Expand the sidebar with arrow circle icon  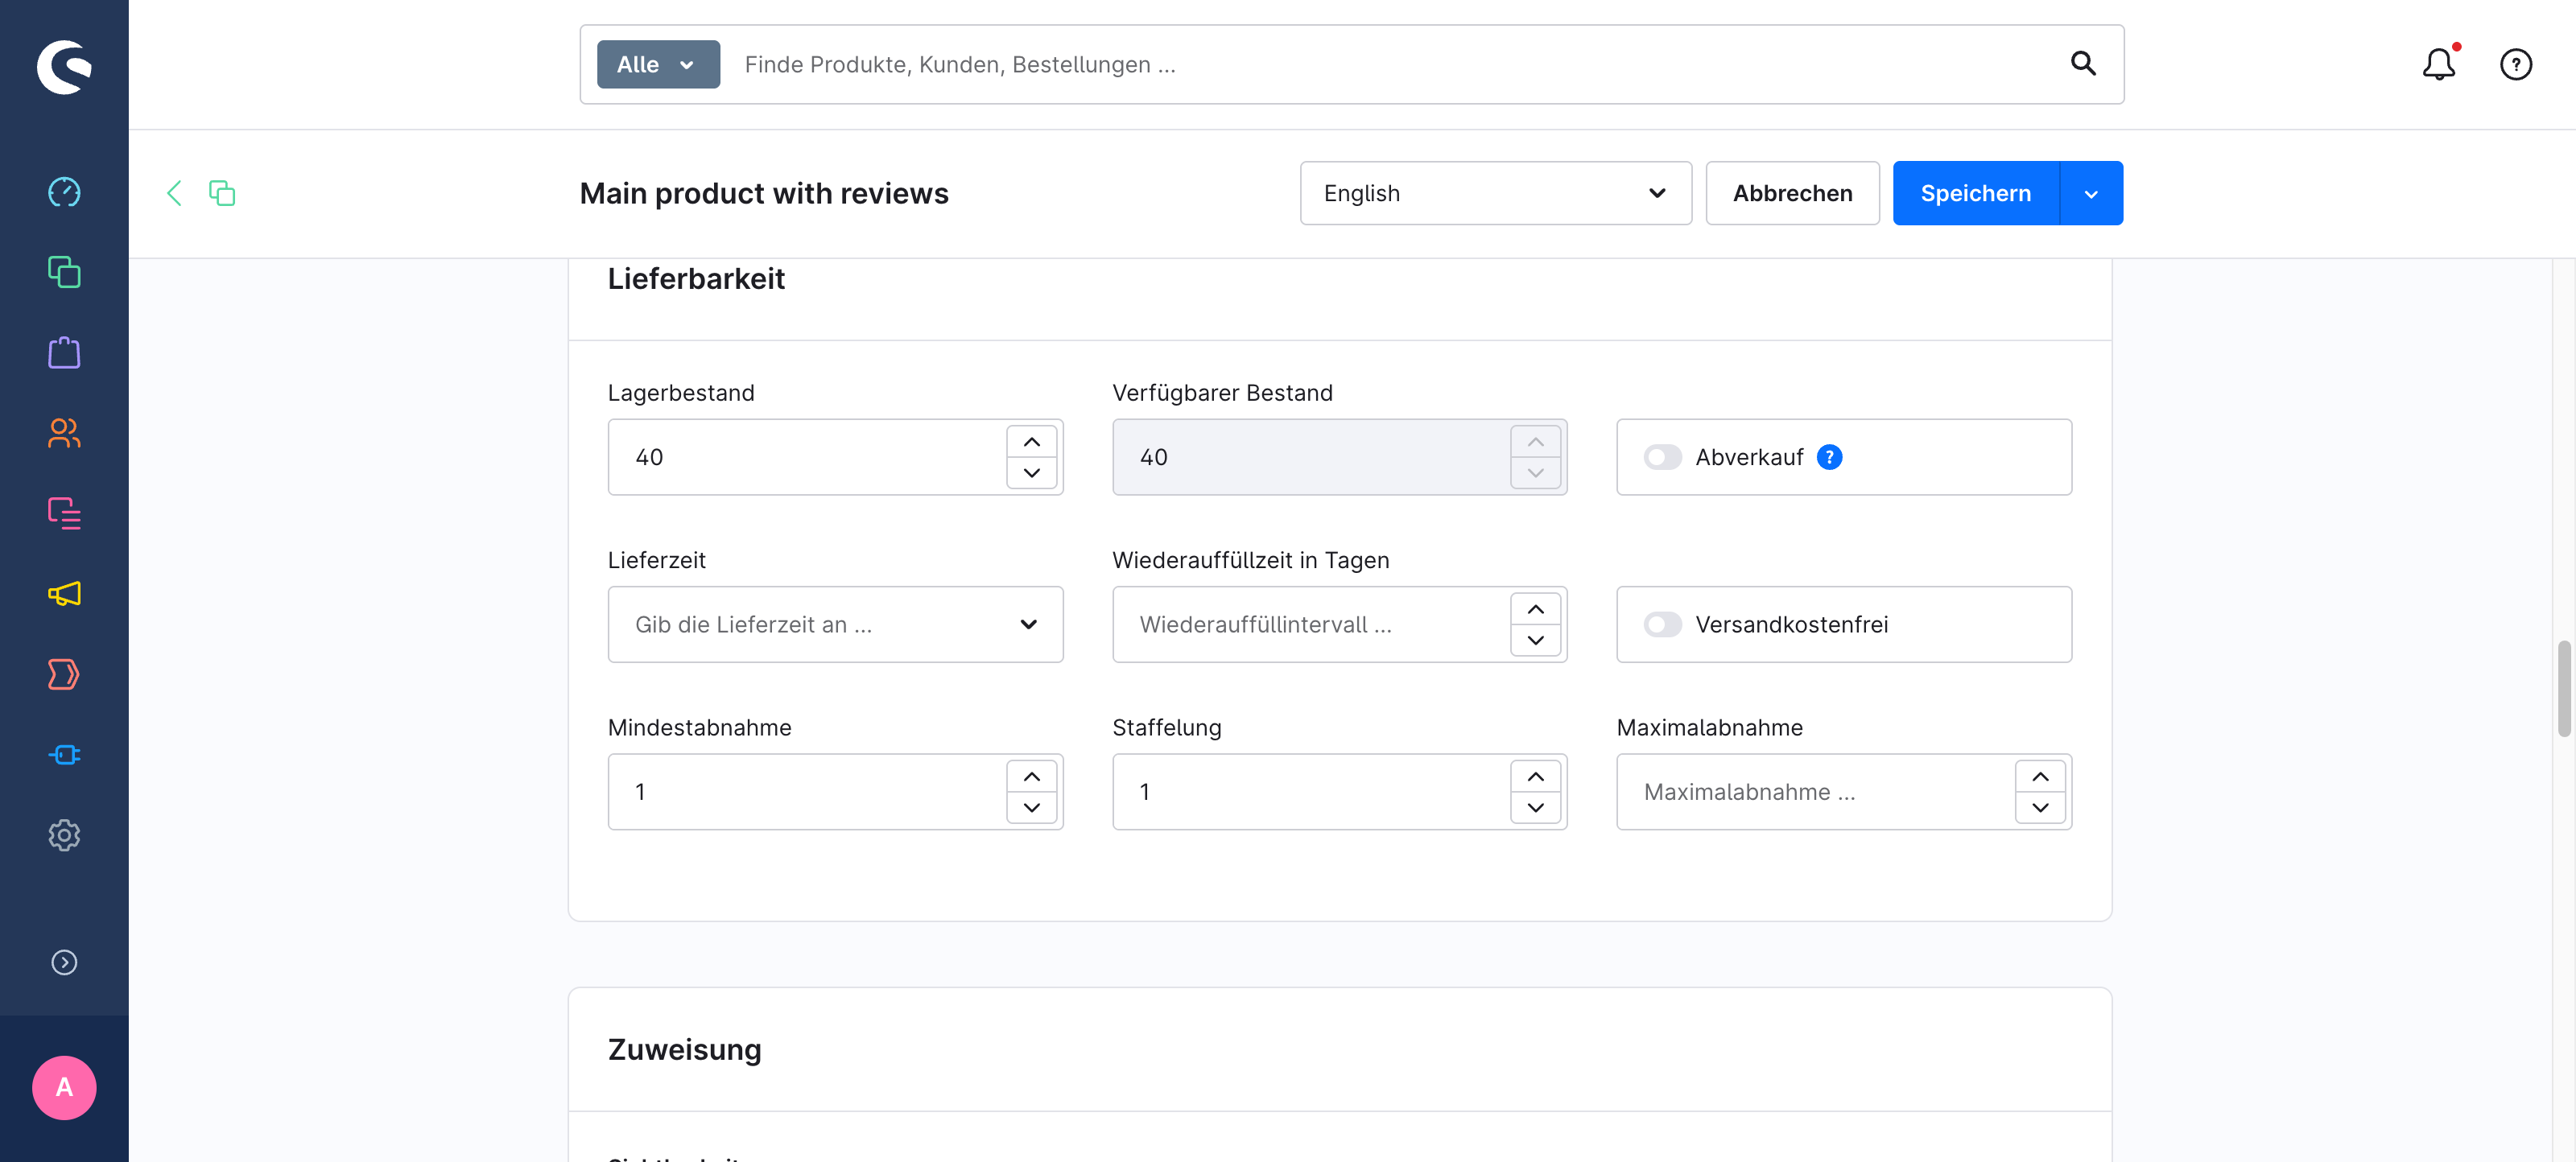pos(64,962)
